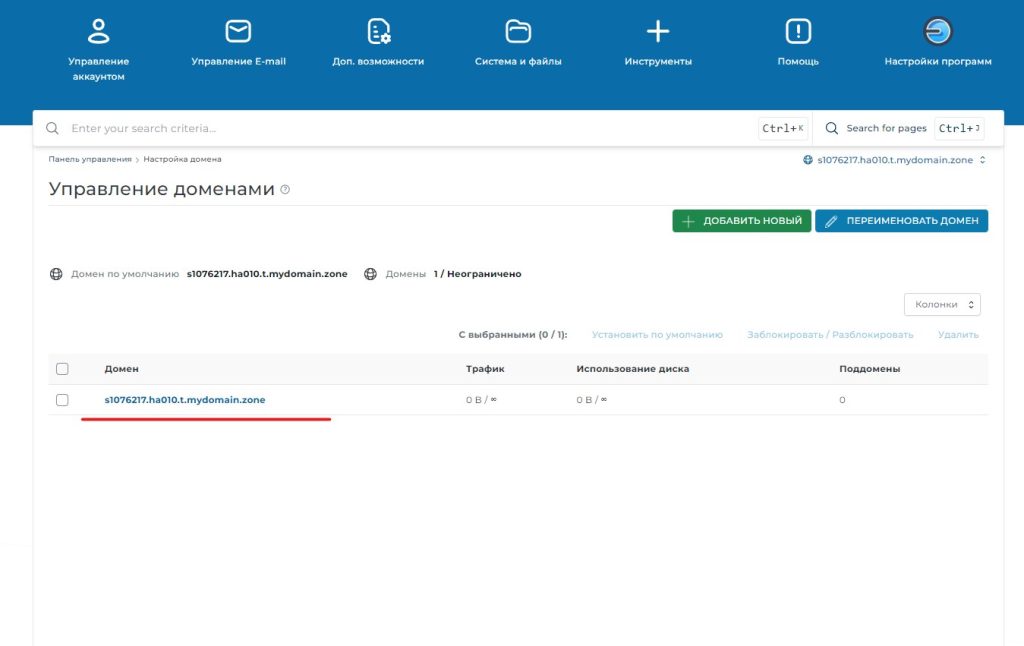This screenshot has width=1024, height=646.
Task: Click the Система и файлы folder icon
Action: 517,31
